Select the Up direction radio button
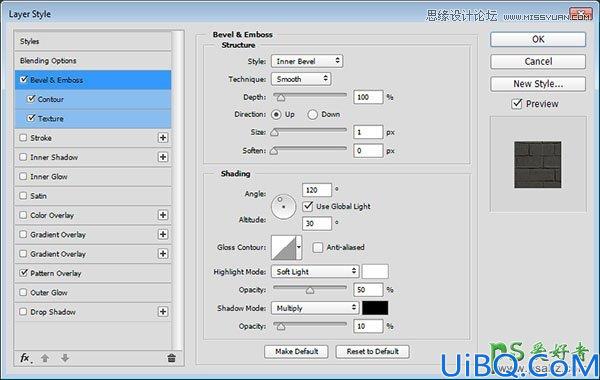 pyautogui.click(x=276, y=114)
